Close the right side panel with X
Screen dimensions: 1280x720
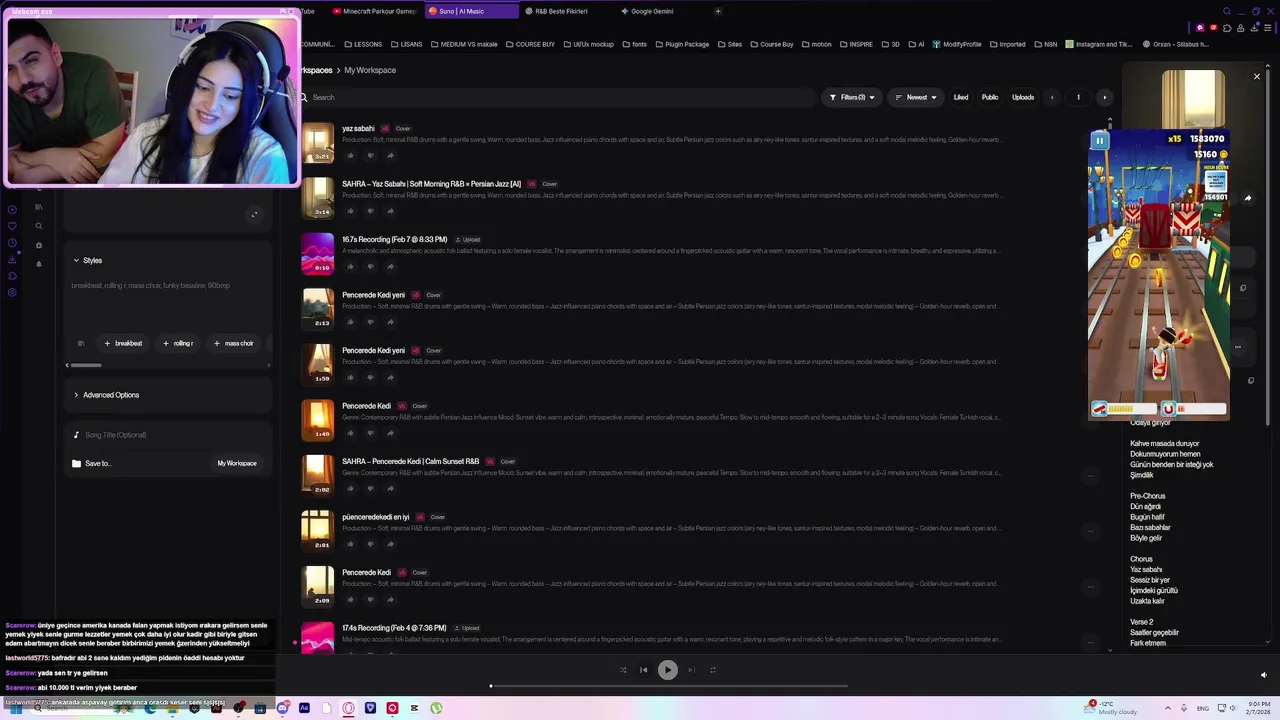tap(1257, 76)
